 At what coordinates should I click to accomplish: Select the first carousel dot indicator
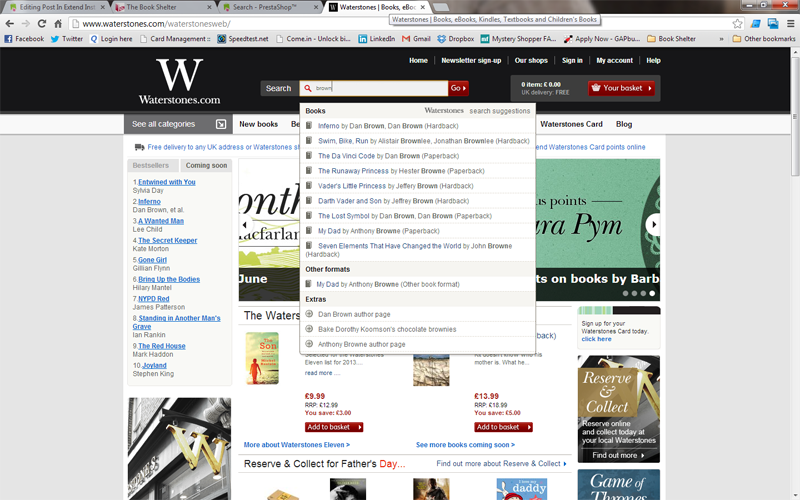point(625,293)
